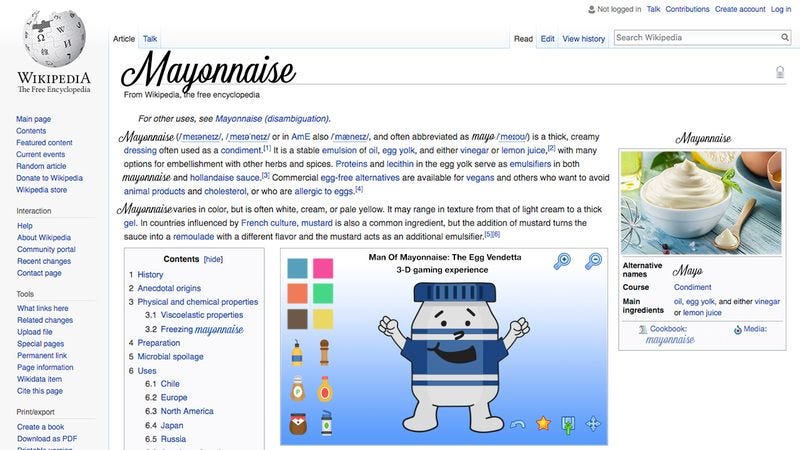The width and height of the screenshot is (800, 450).
Task: Jump to History section in Contents
Action: (x=150, y=274)
